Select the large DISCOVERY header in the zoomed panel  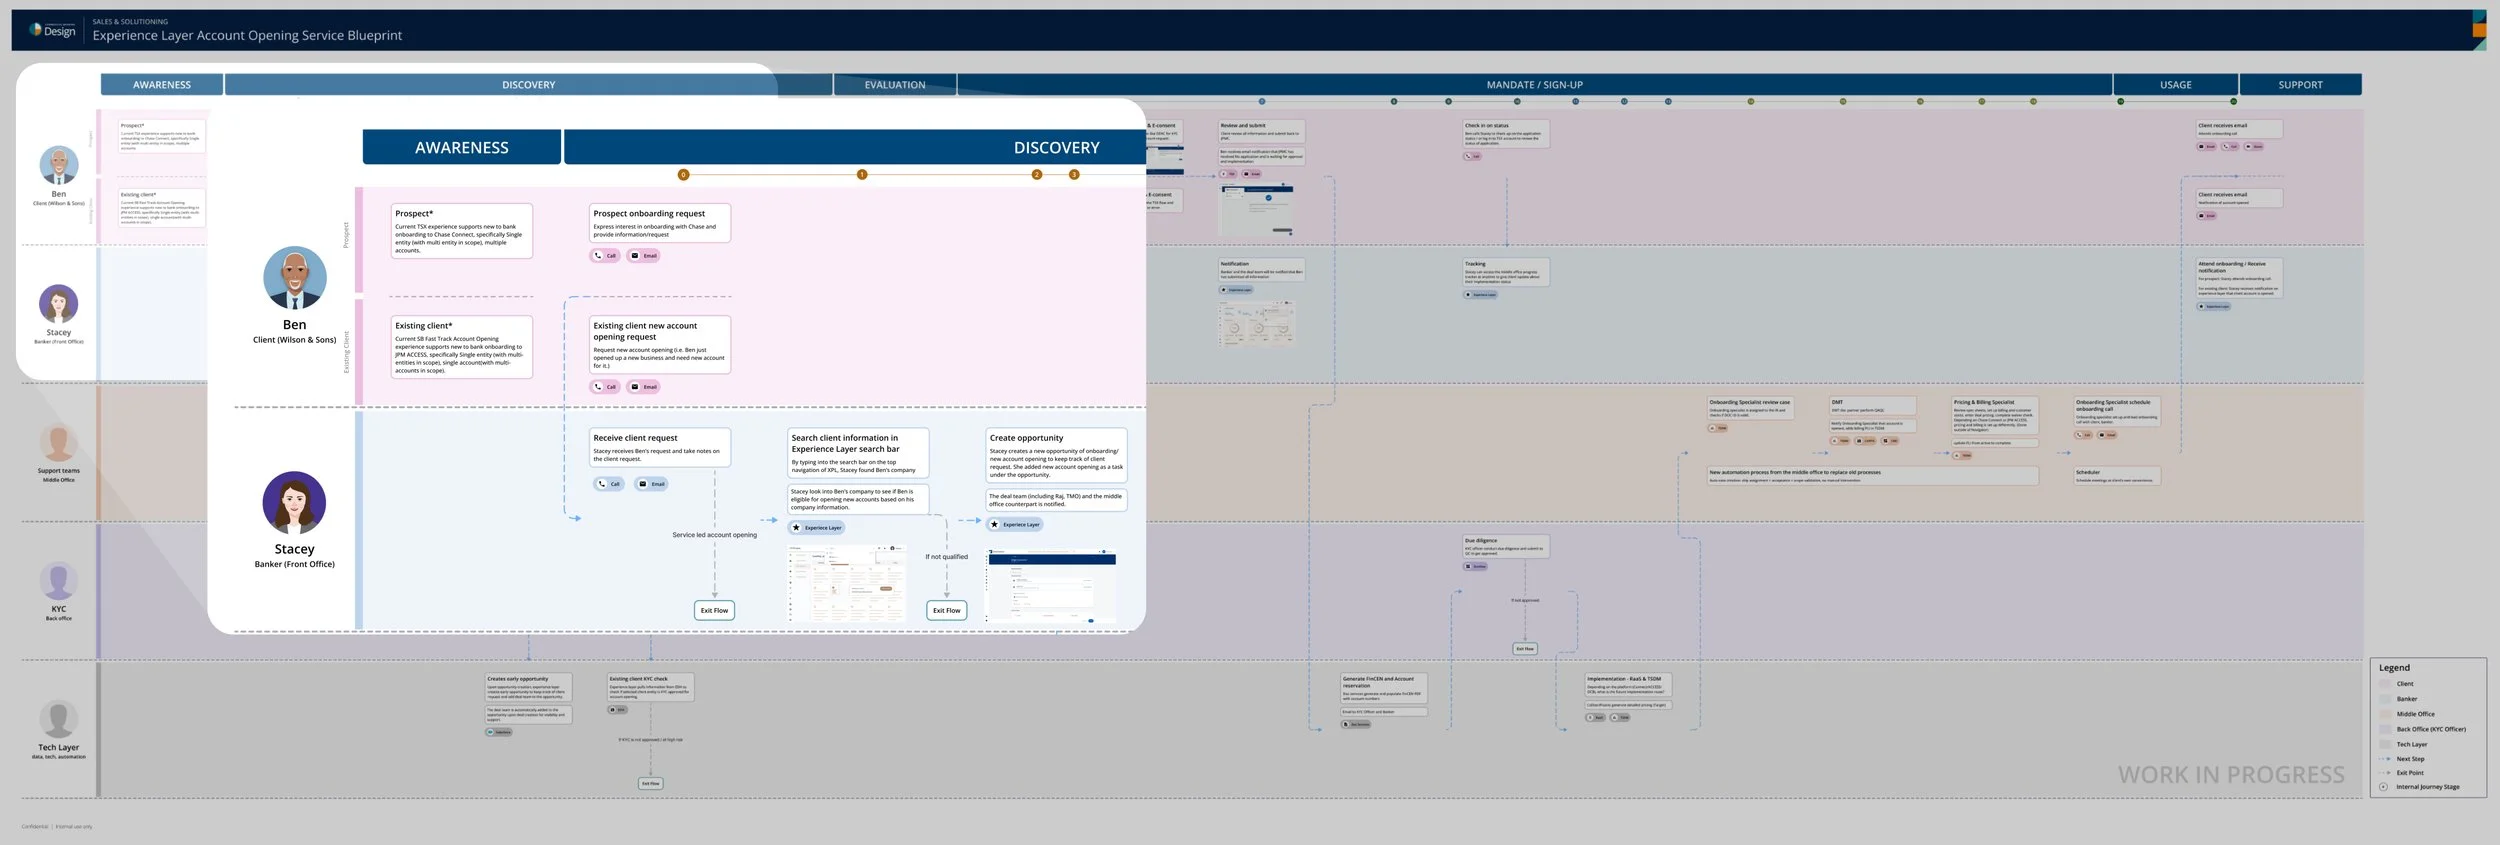(x=855, y=147)
